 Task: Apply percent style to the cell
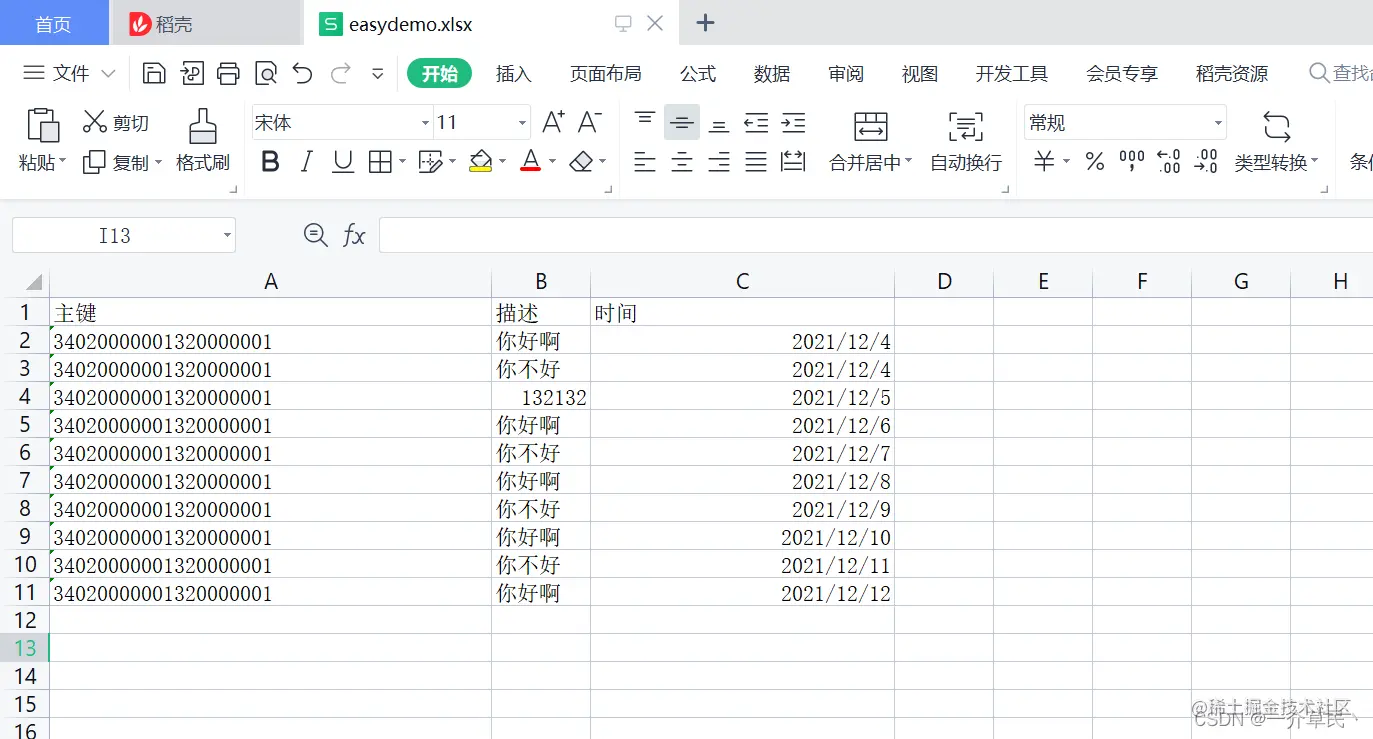point(1094,162)
